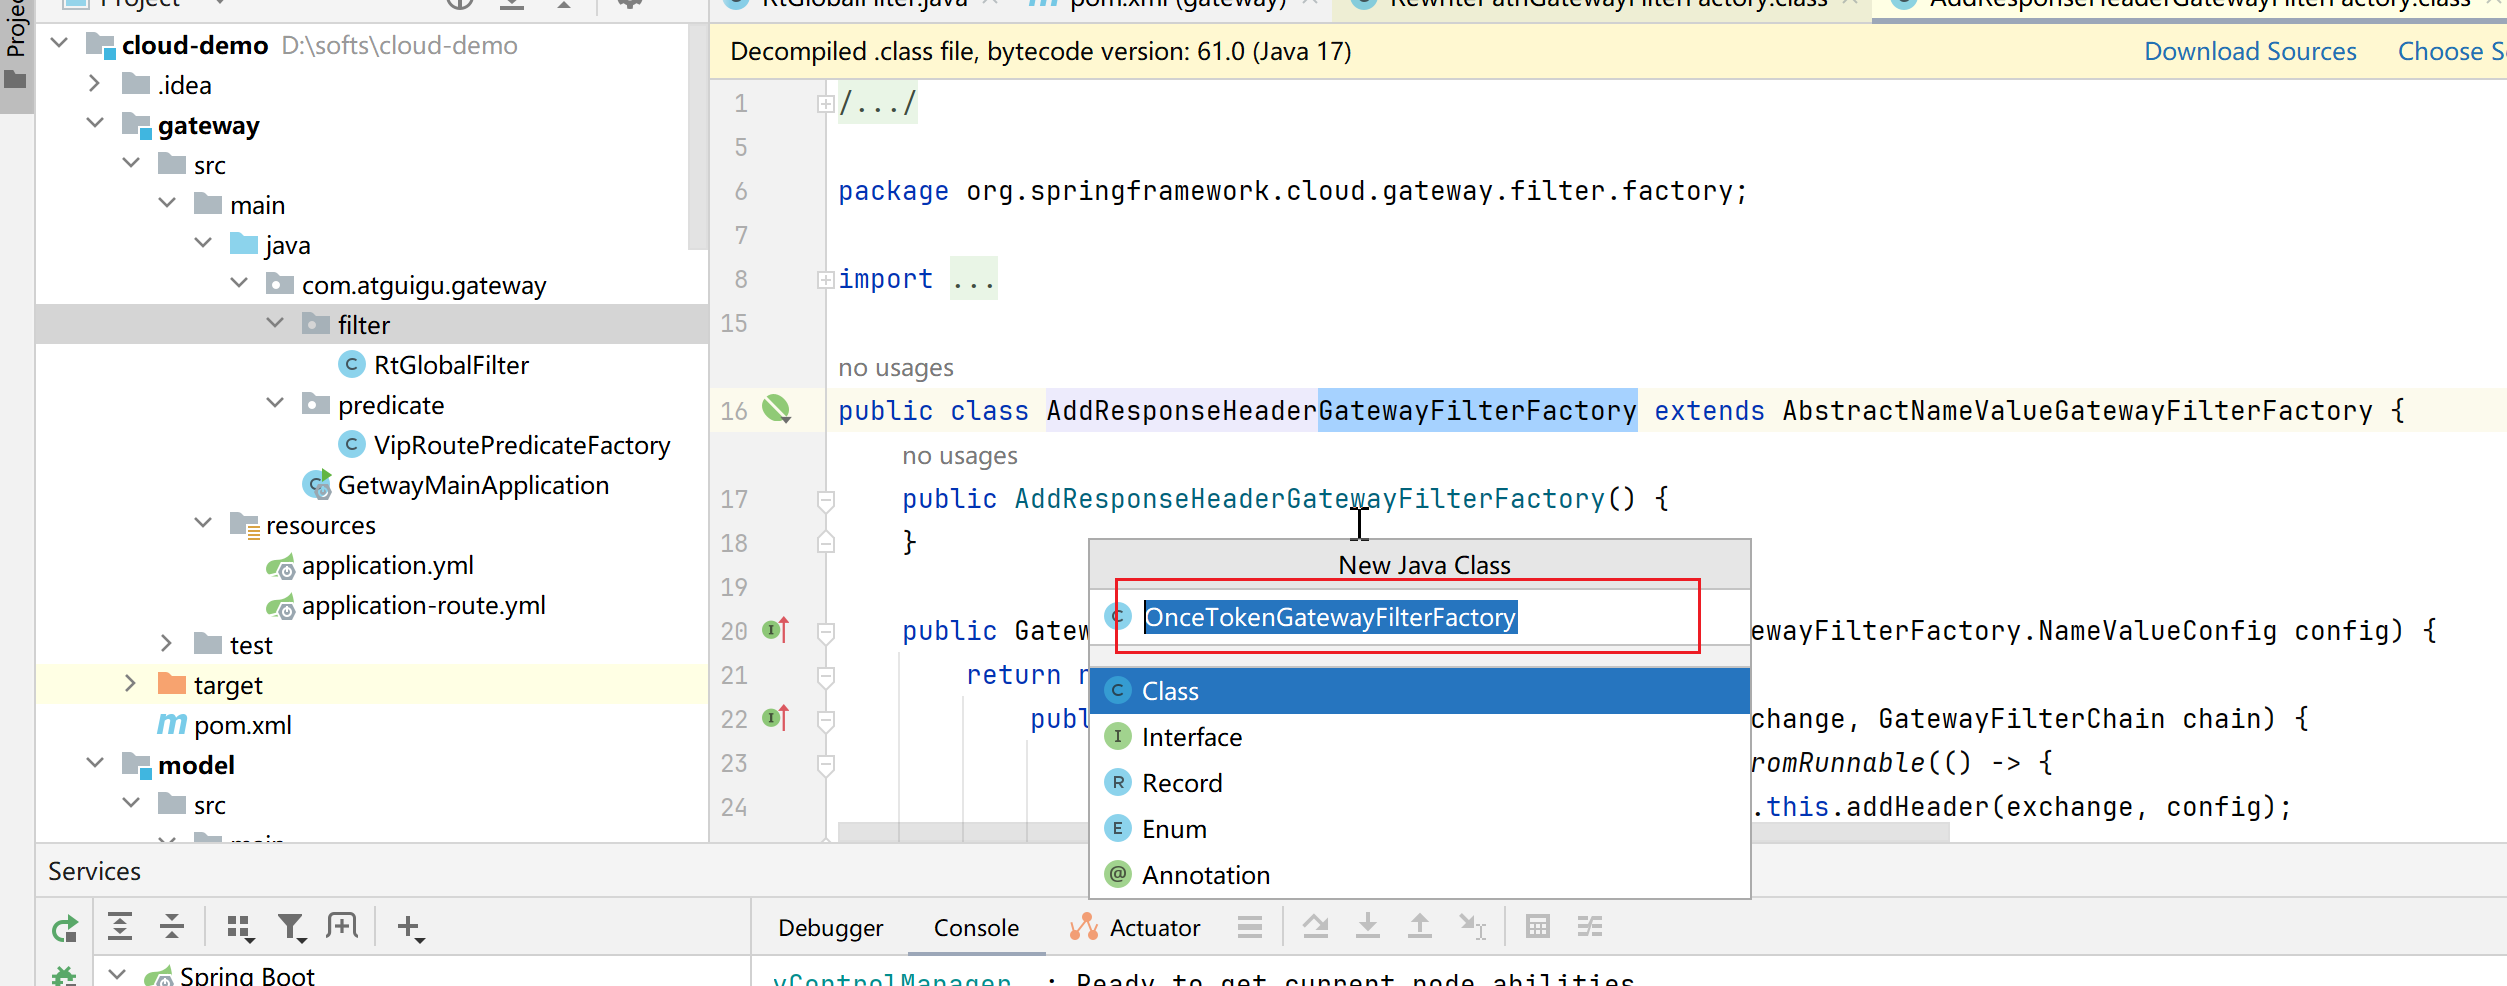Unfold the import block on line 8
The height and width of the screenshot is (986, 2507).
[825, 280]
